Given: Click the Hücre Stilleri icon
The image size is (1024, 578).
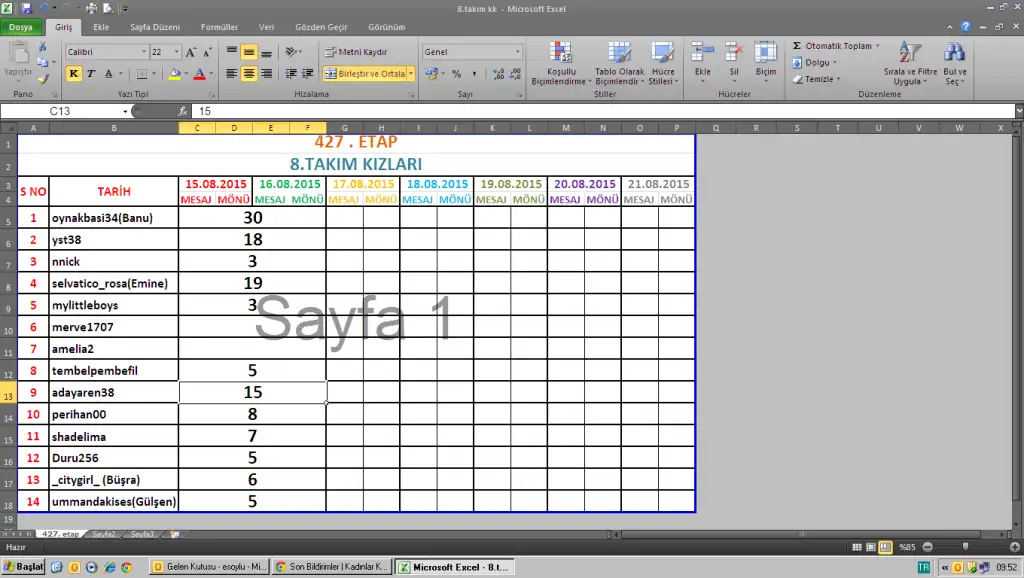Looking at the screenshot, I should 661,54.
